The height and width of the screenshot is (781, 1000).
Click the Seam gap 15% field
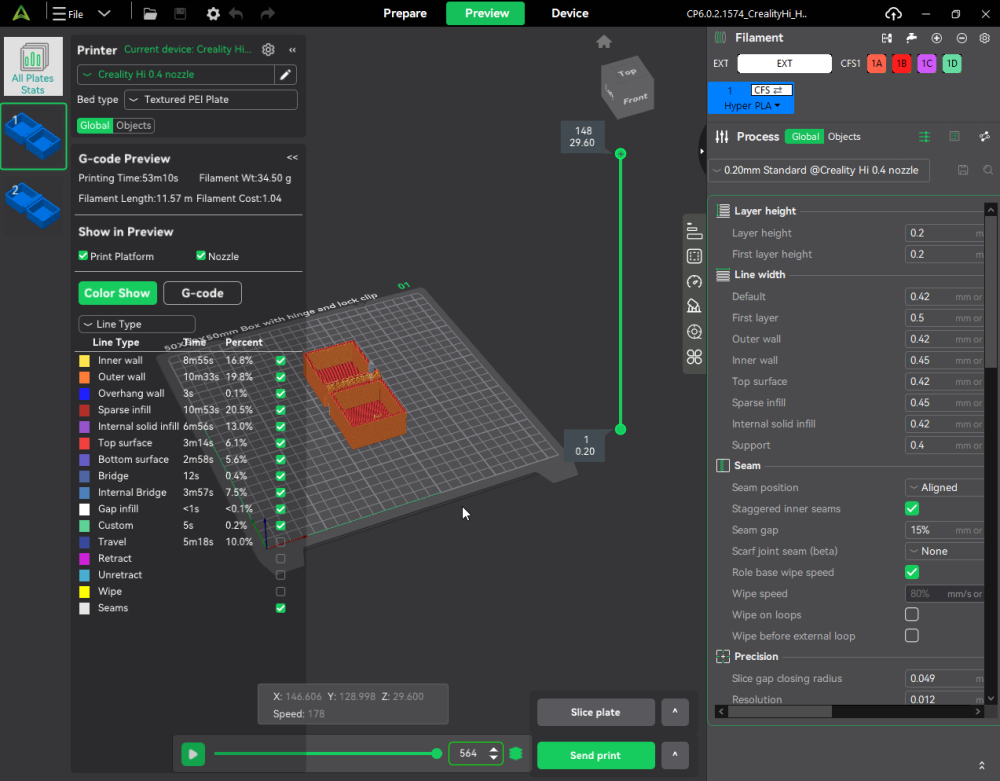[945, 530]
